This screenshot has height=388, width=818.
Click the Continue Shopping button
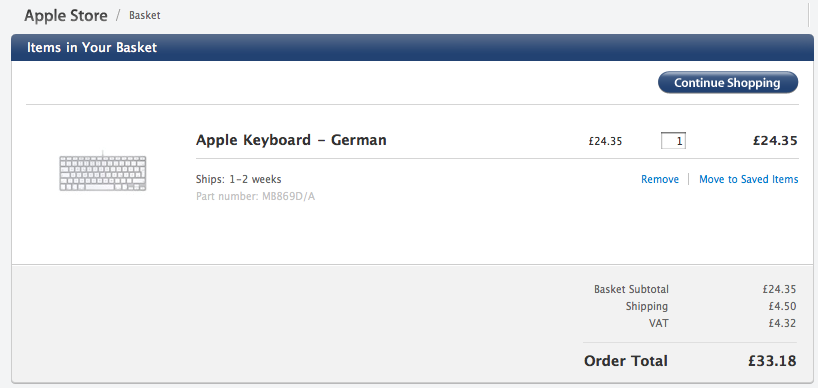click(728, 82)
